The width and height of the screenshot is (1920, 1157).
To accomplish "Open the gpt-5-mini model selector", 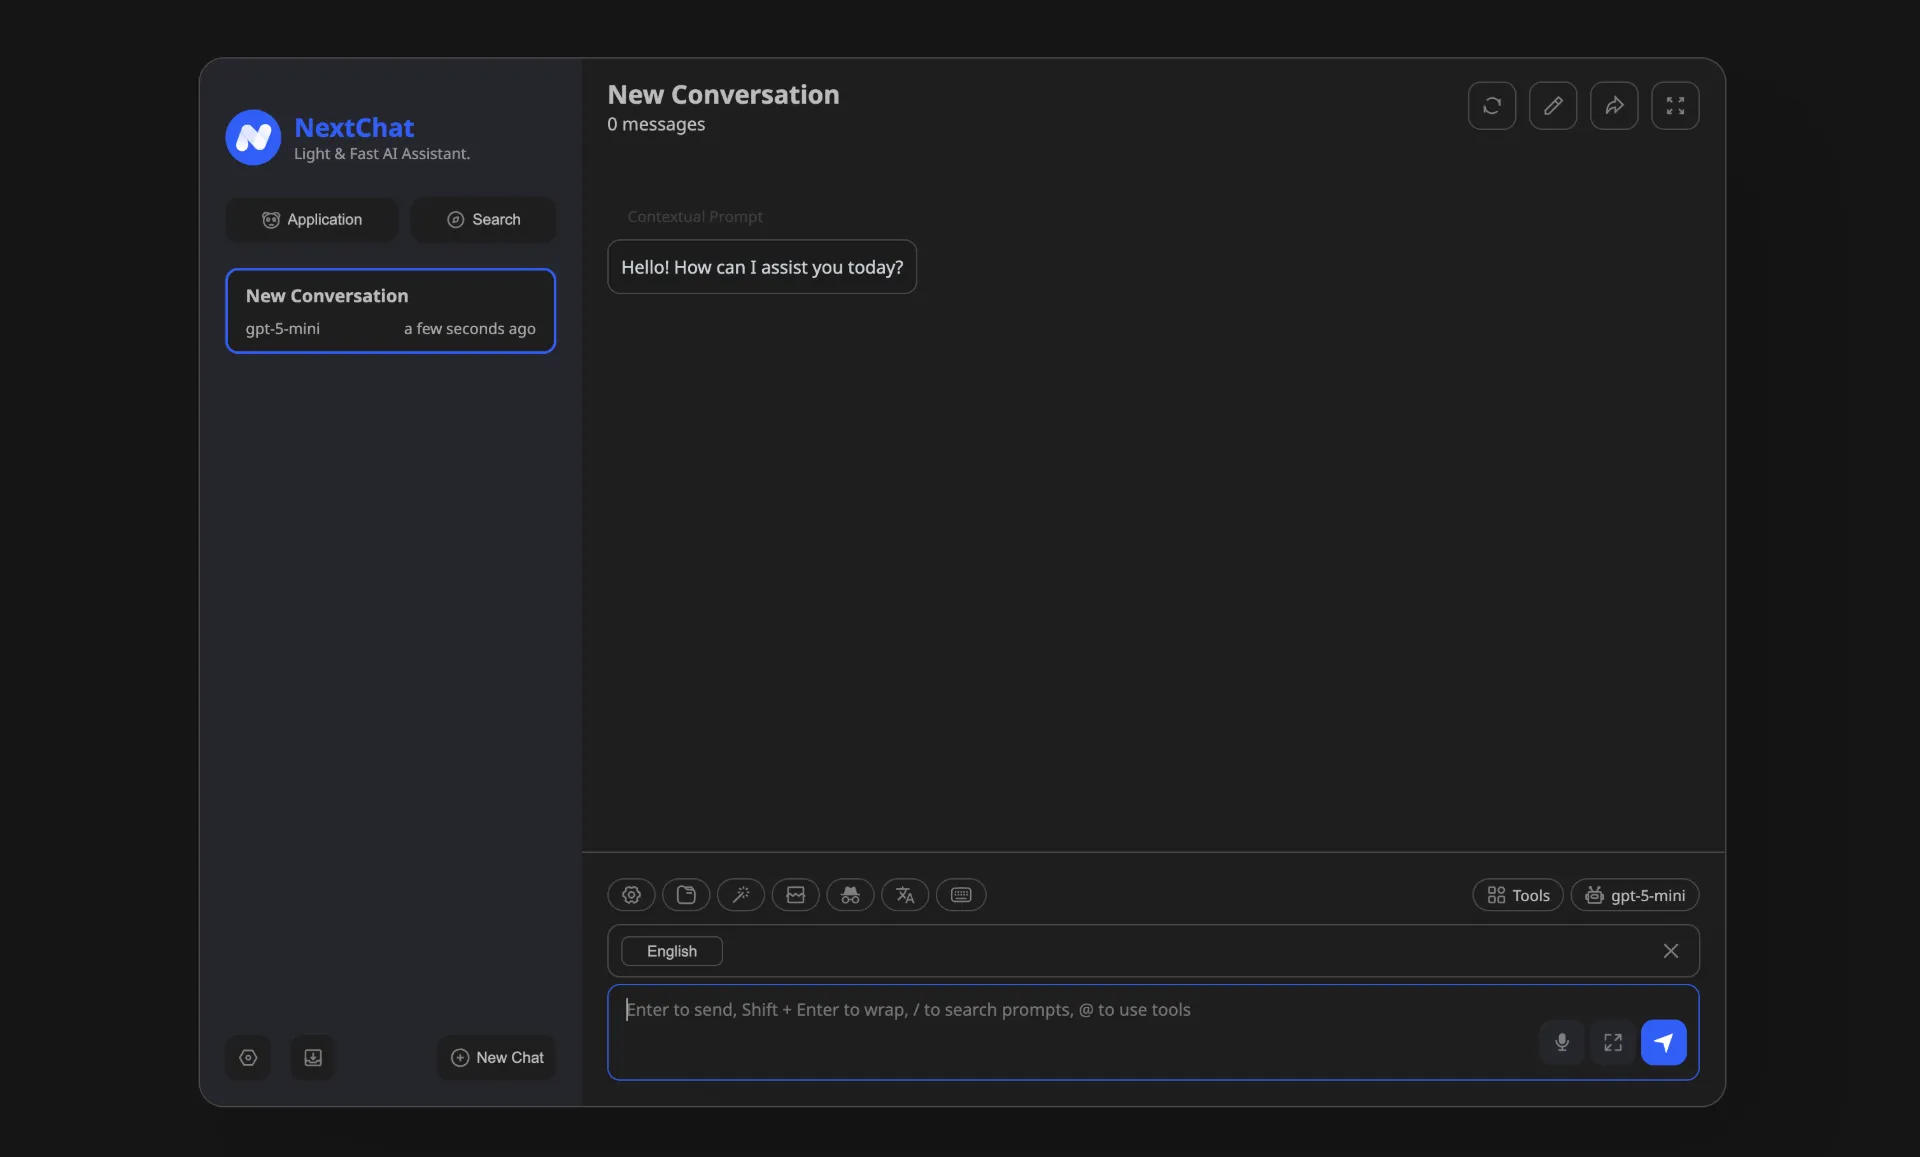I will point(1636,895).
